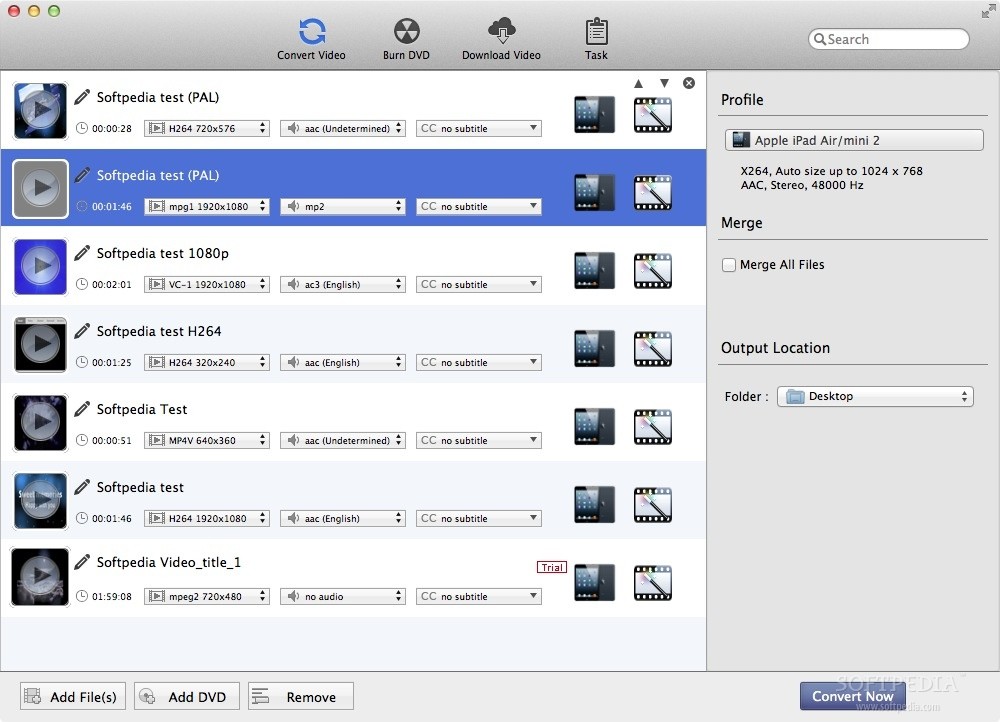Image resolution: width=1000 pixels, height=722 pixels.
Task: Move selected video down the list
Action: coord(662,84)
